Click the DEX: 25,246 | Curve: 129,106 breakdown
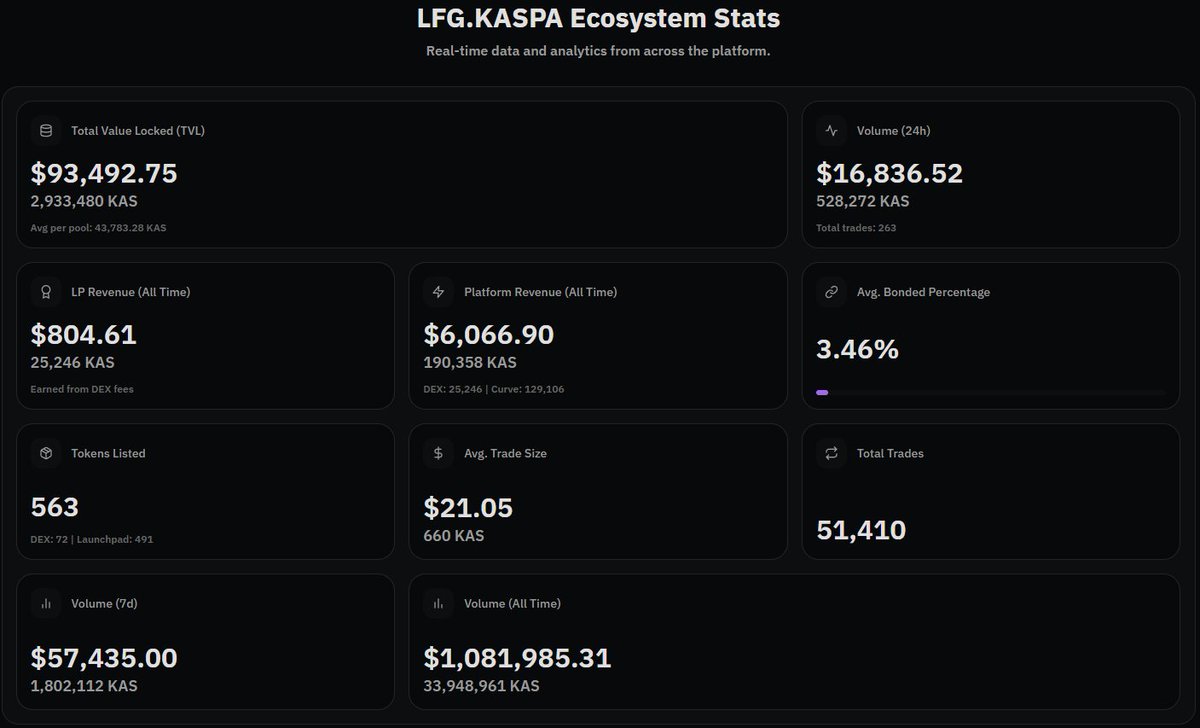The width and height of the screenshot is (1200, 728). pos(494,389)
